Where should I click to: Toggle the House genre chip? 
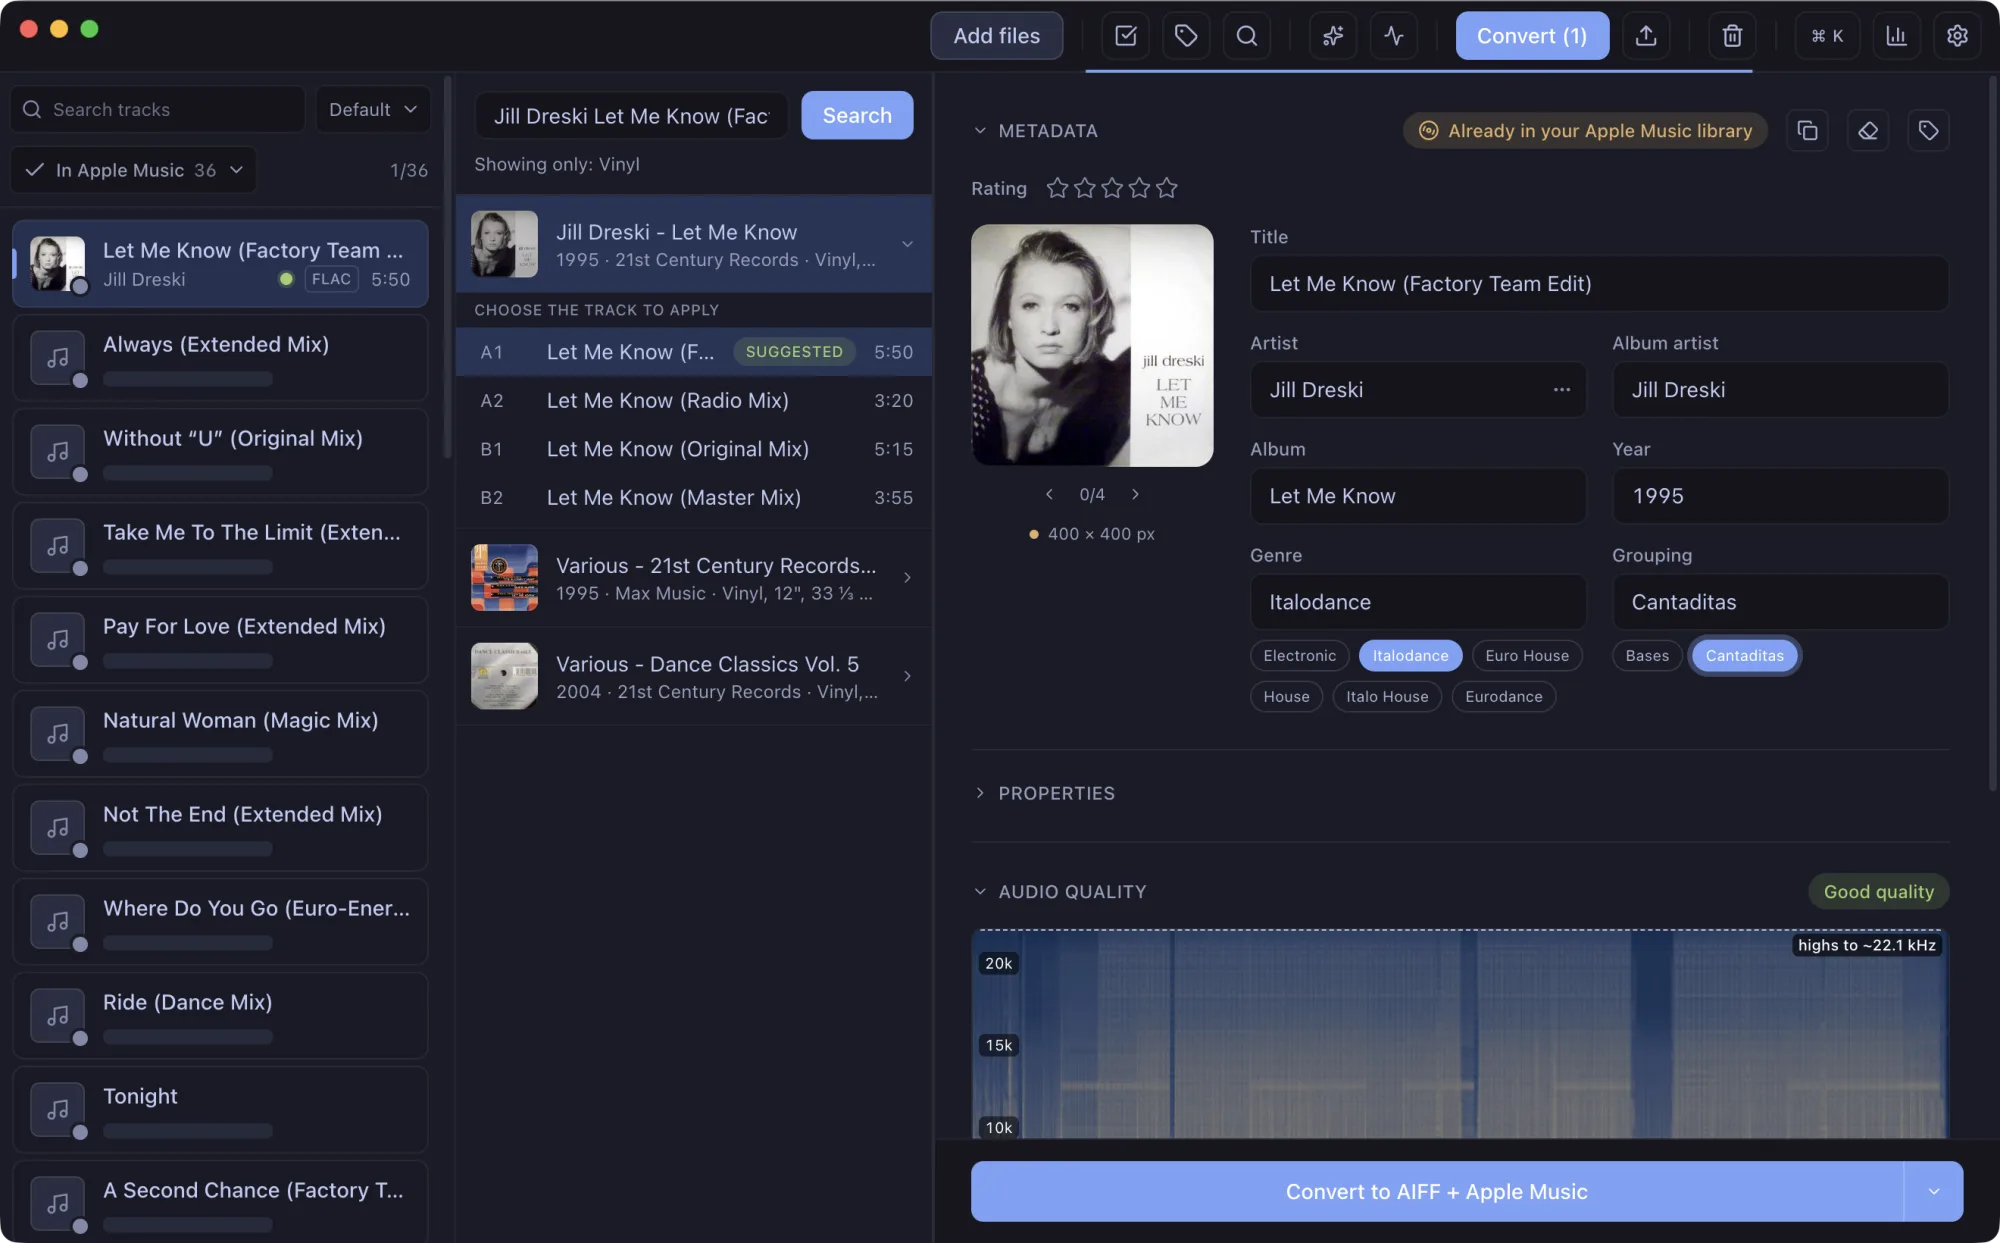pyautogui.click(x=1286, y=697)
